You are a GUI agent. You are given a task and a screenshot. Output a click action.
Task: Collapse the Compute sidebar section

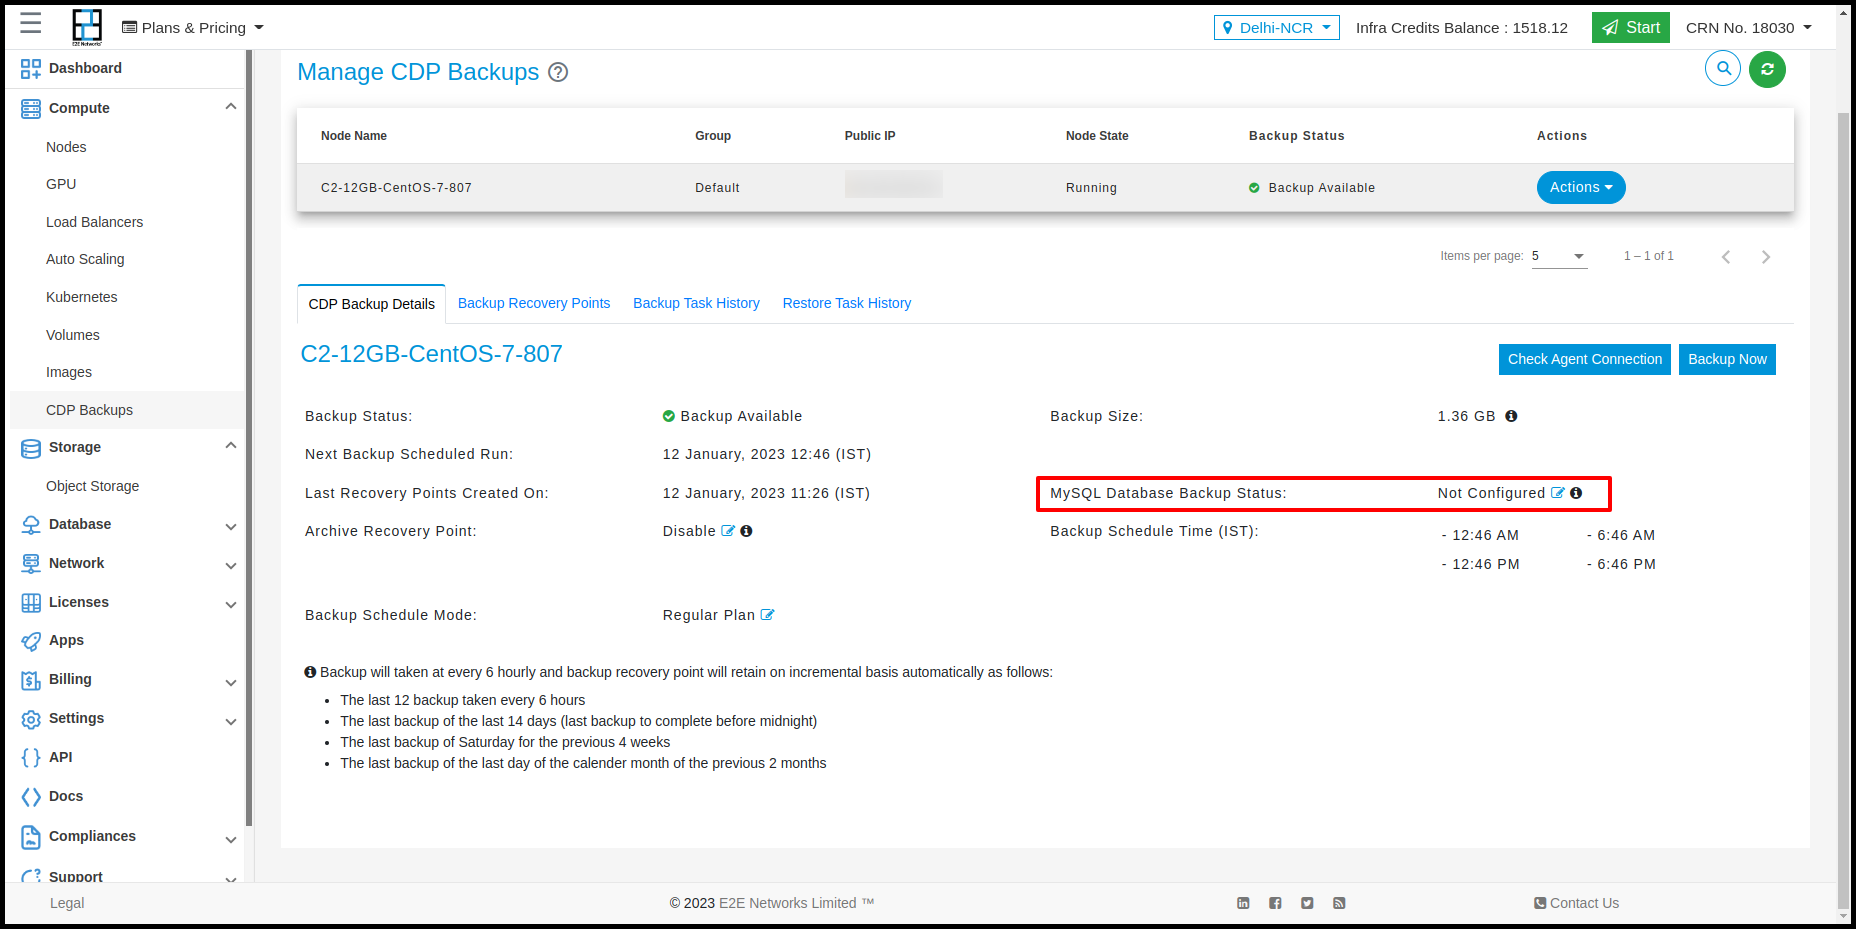231,107
